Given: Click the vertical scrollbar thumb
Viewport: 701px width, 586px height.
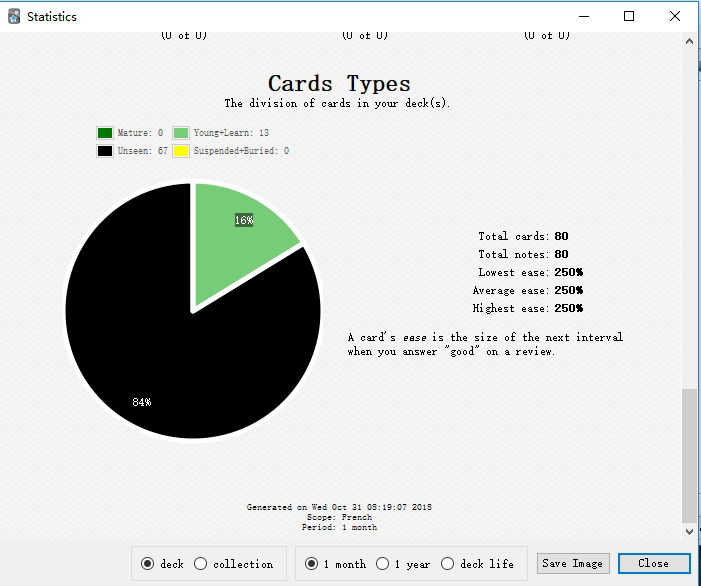Looking at the screenshot, I should [689, 455].
